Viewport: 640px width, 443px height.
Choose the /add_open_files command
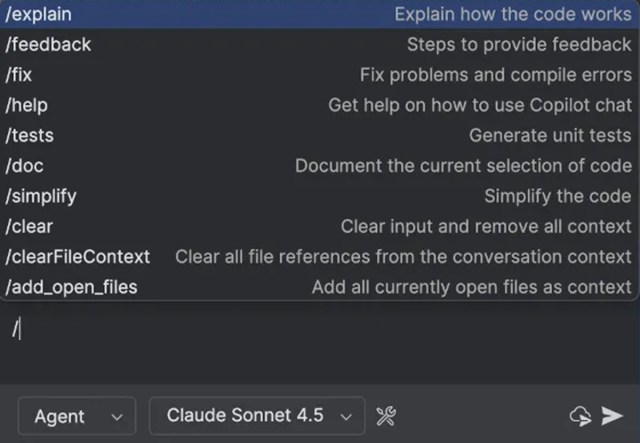(x=72, y=287)
